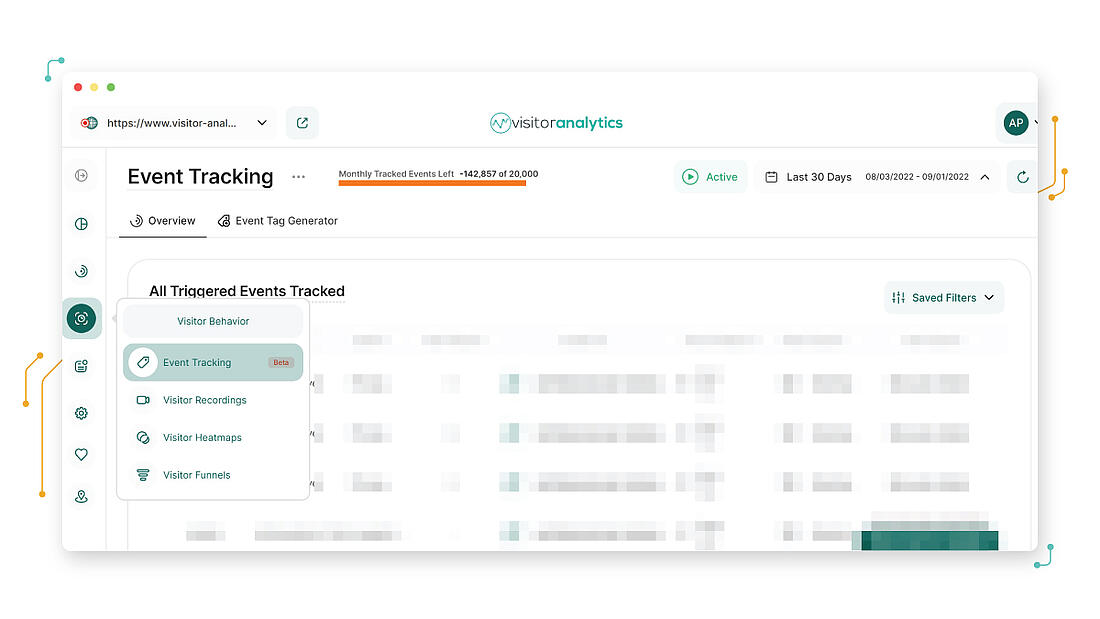Expand the sidebar with arrow icon
This screenshot has width=1100, height=619.
[81, 175]
